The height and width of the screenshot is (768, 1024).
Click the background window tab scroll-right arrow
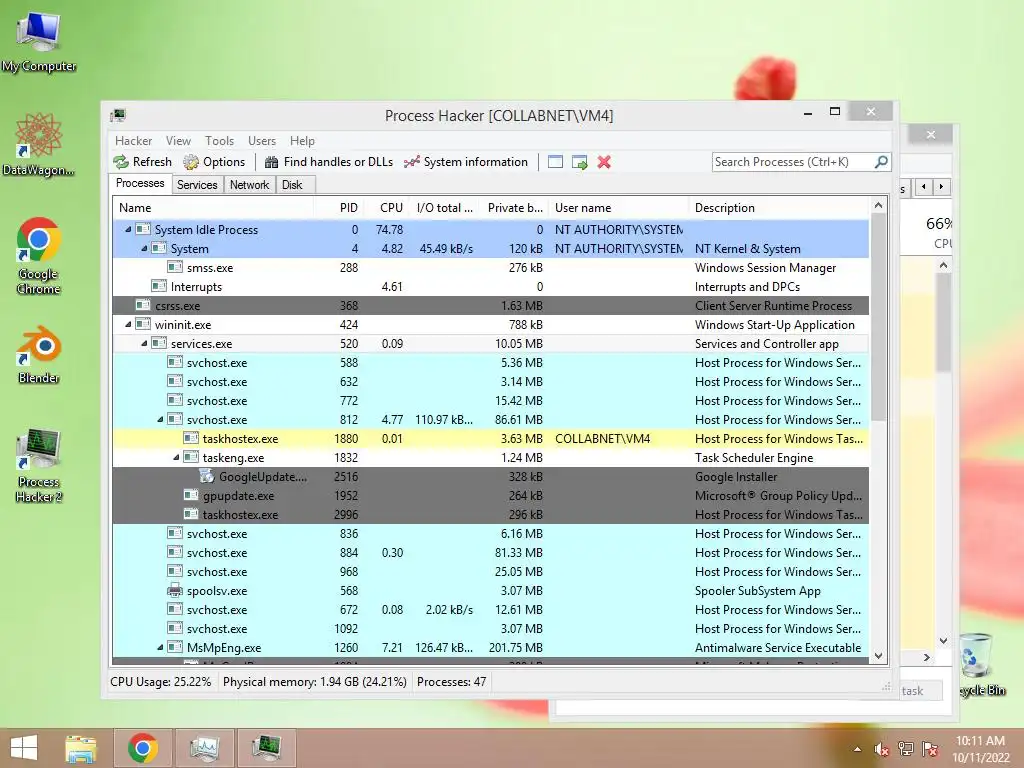(x=941, y=187)
